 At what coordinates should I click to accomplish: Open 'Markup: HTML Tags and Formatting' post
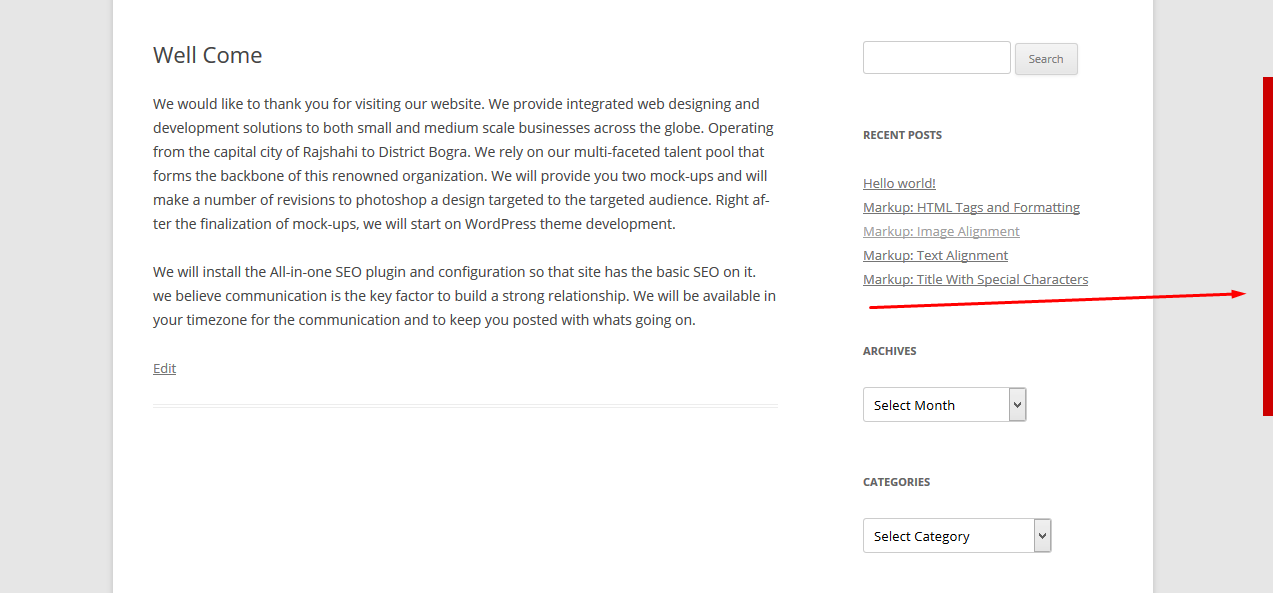[971, 207]
